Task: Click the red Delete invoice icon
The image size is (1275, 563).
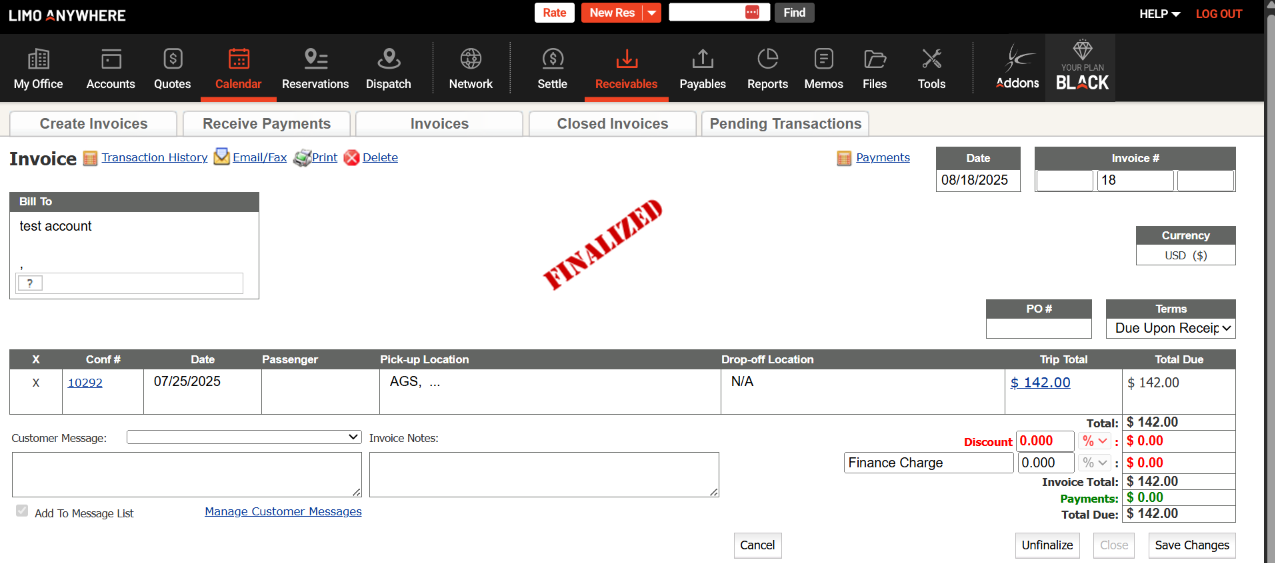Action: tap(351, 158)
